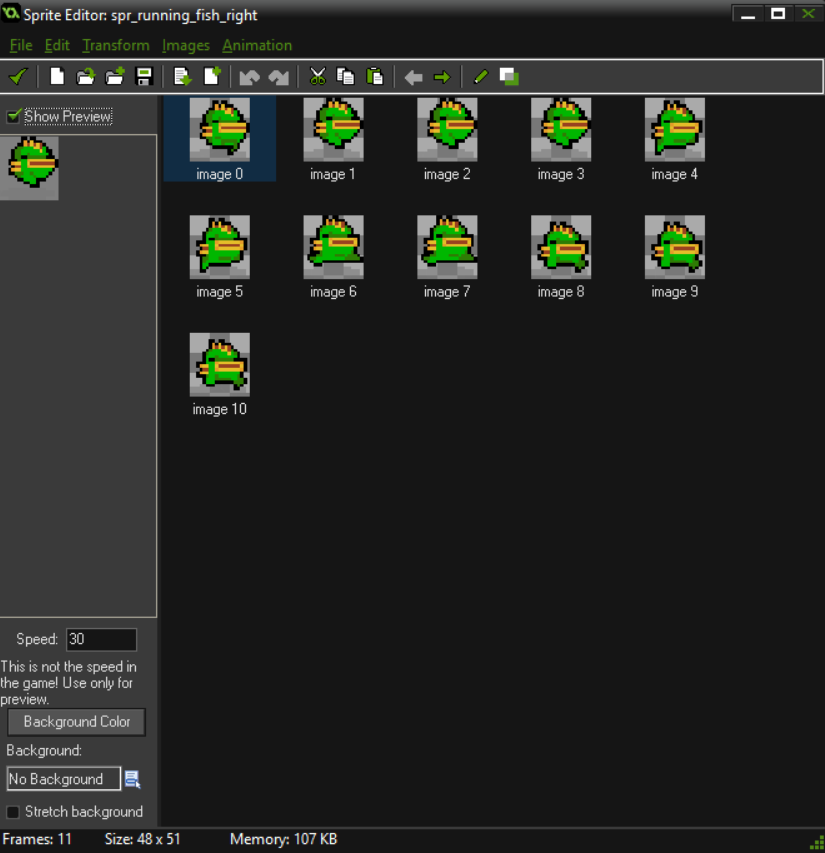Image resolution: width=825 pixels, height=853 pixels.
Task: Maximize the Sprite Editor window
Action: (778, 14)
